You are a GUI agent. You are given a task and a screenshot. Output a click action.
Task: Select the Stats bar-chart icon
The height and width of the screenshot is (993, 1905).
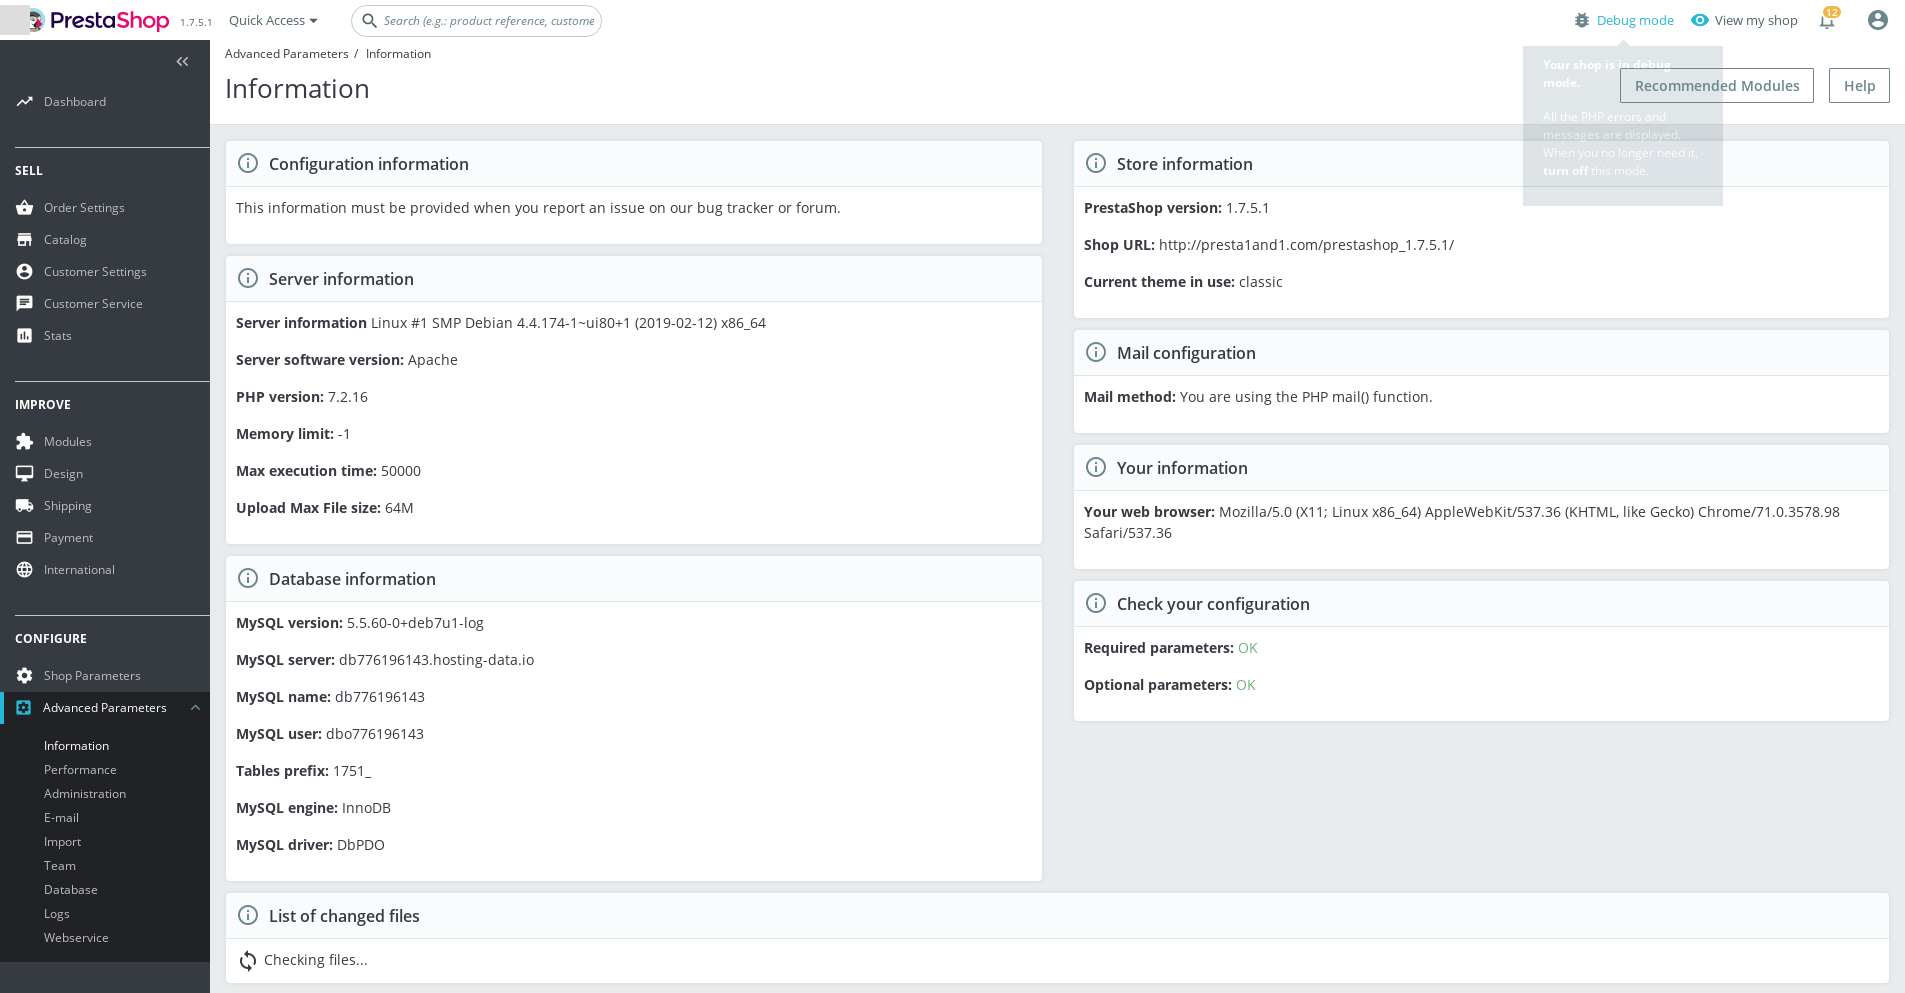coord(25,335)
